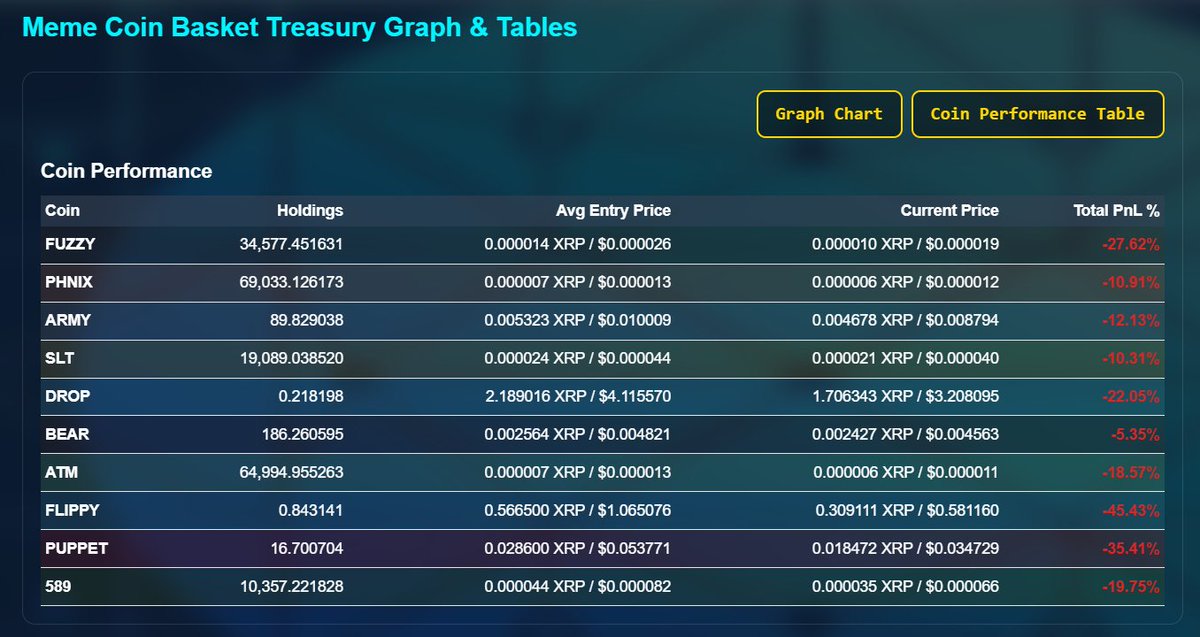Screen dimensions: 1200x637
Task: Select PUPPET holdings 16.700704
Action: tap(306, 548)
